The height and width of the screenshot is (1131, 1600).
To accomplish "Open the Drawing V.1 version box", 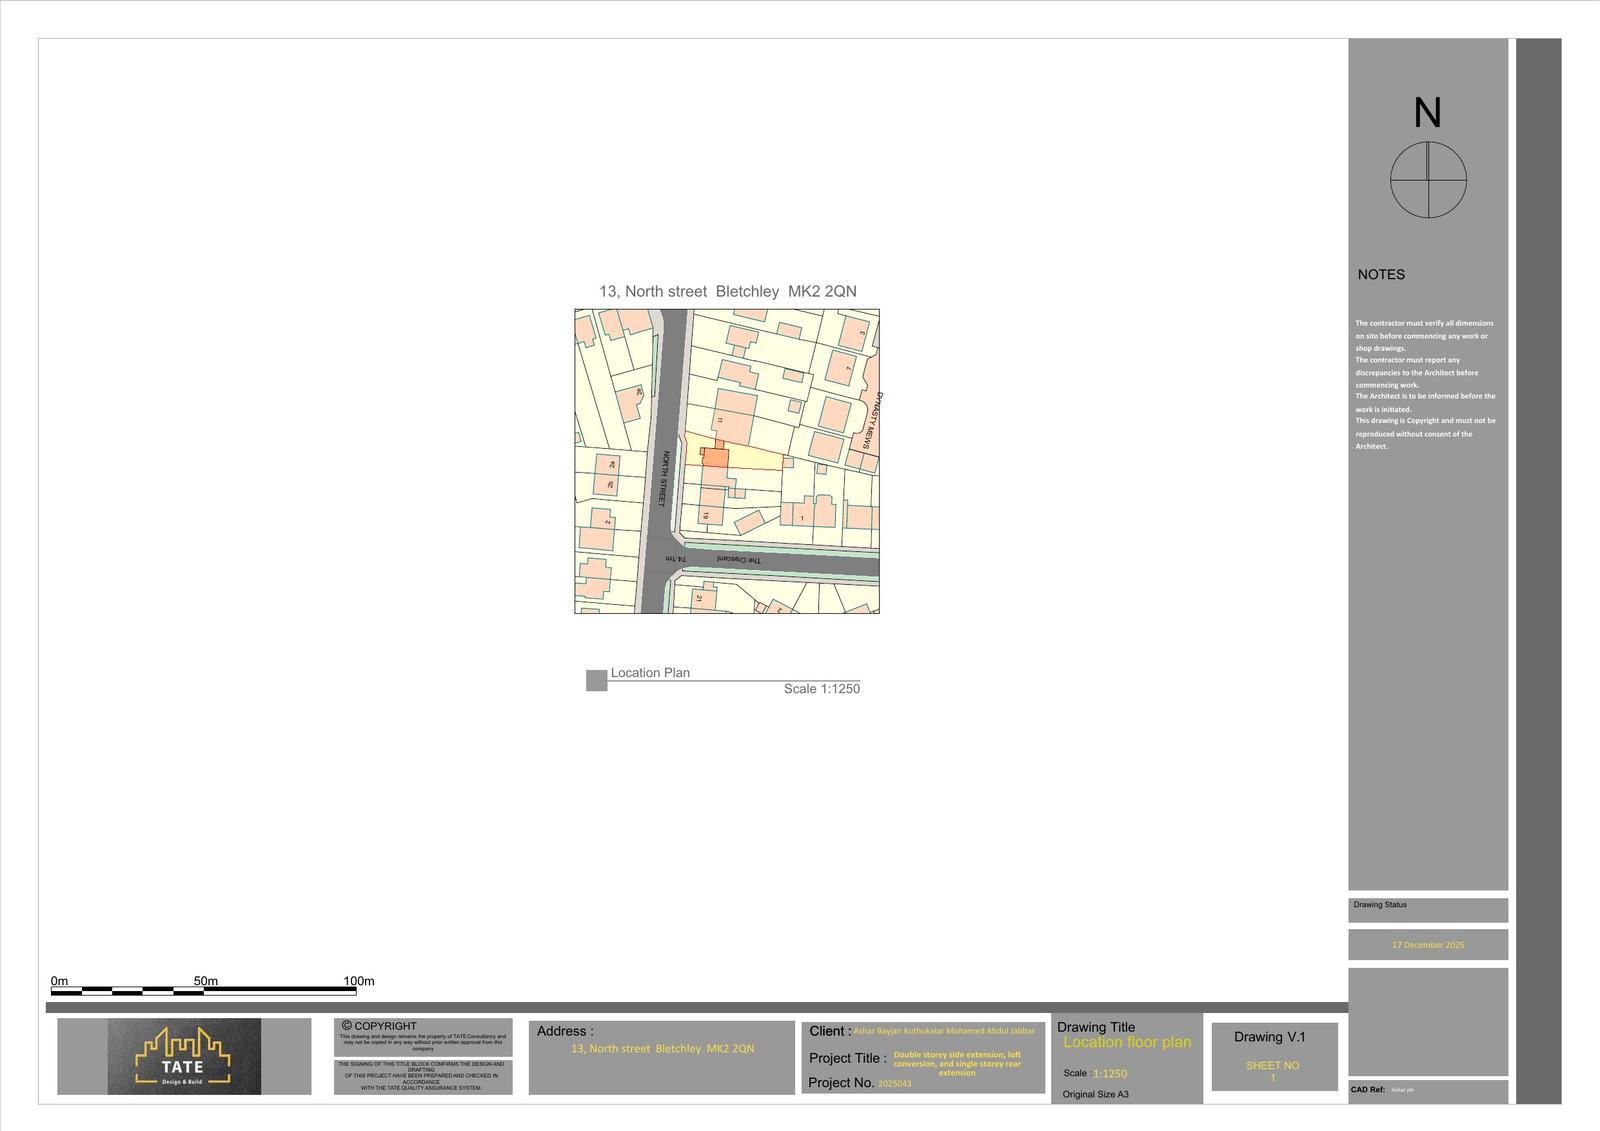I will 1272,1037.
